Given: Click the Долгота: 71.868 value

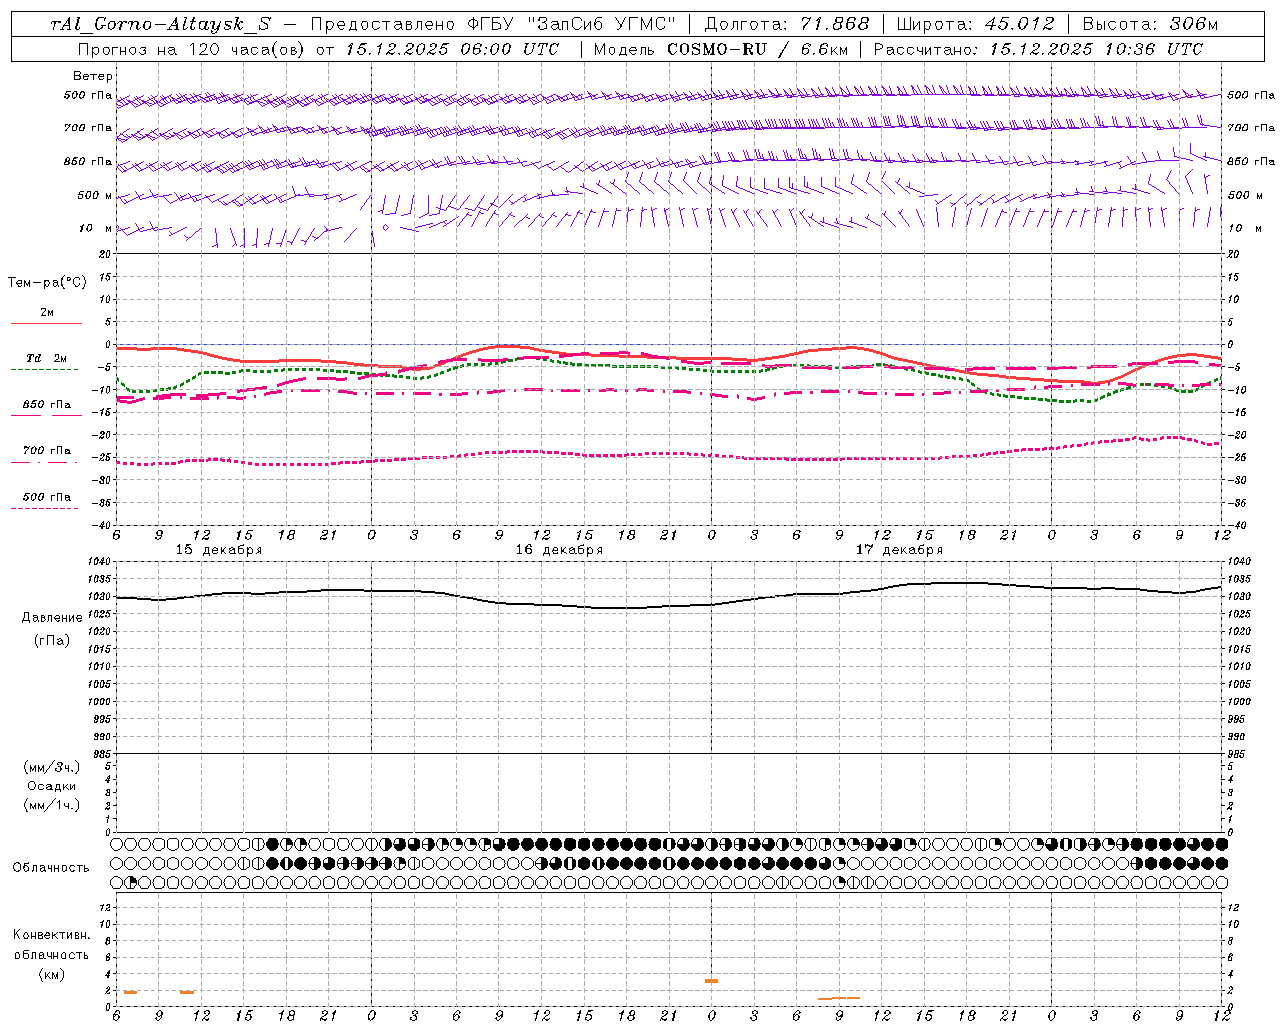Looking at the screenshot, I should 787,24.
